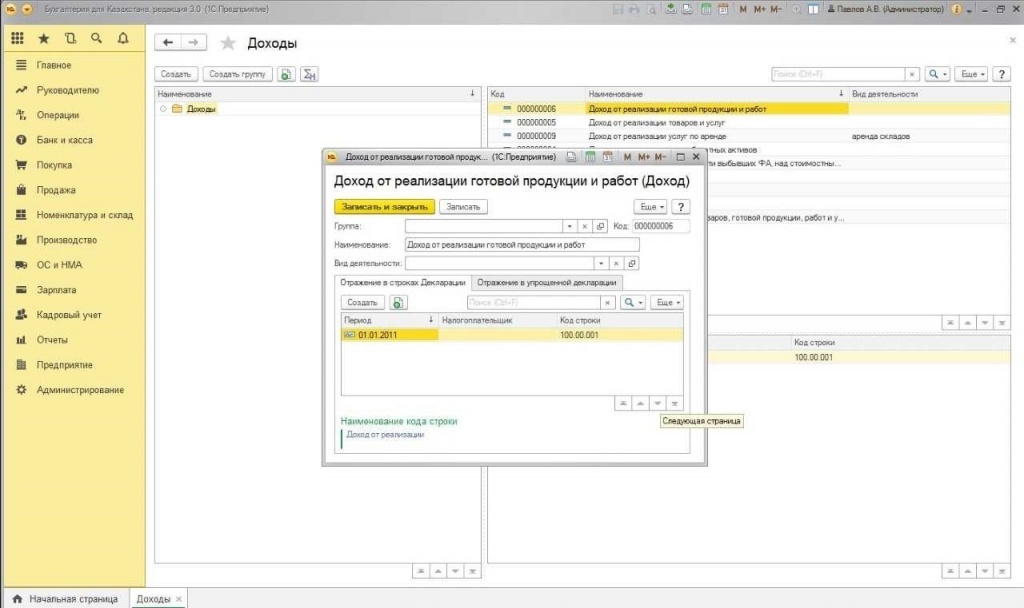This screenshot has height=608, width=1024.
Task: Open the Группа field dropdown arrow
Action: click(569, 227)
